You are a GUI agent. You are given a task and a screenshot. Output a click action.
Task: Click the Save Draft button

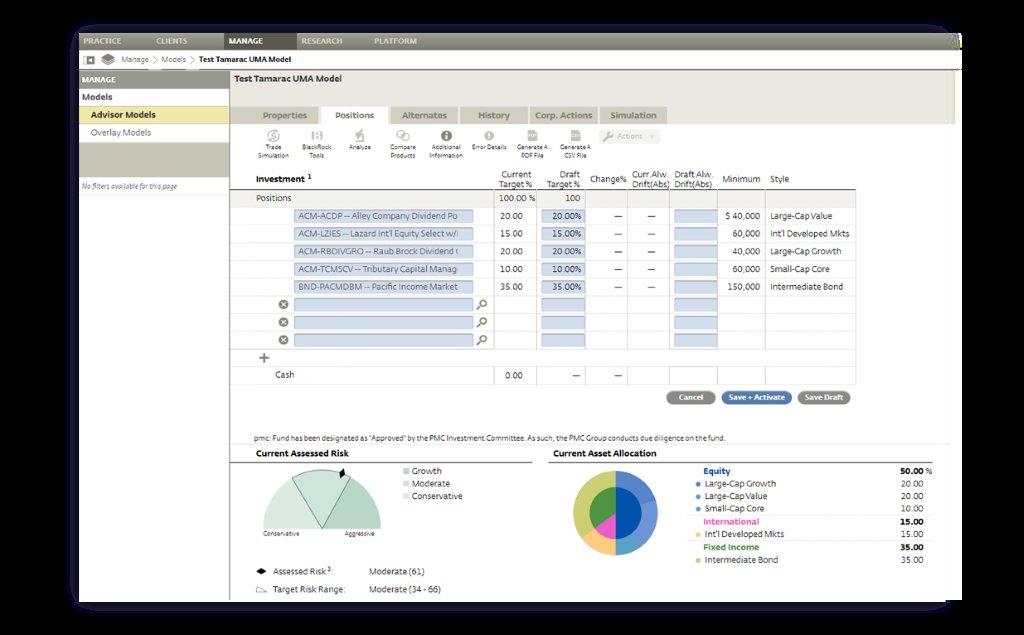pyautogui.click(x=824, y=397)
